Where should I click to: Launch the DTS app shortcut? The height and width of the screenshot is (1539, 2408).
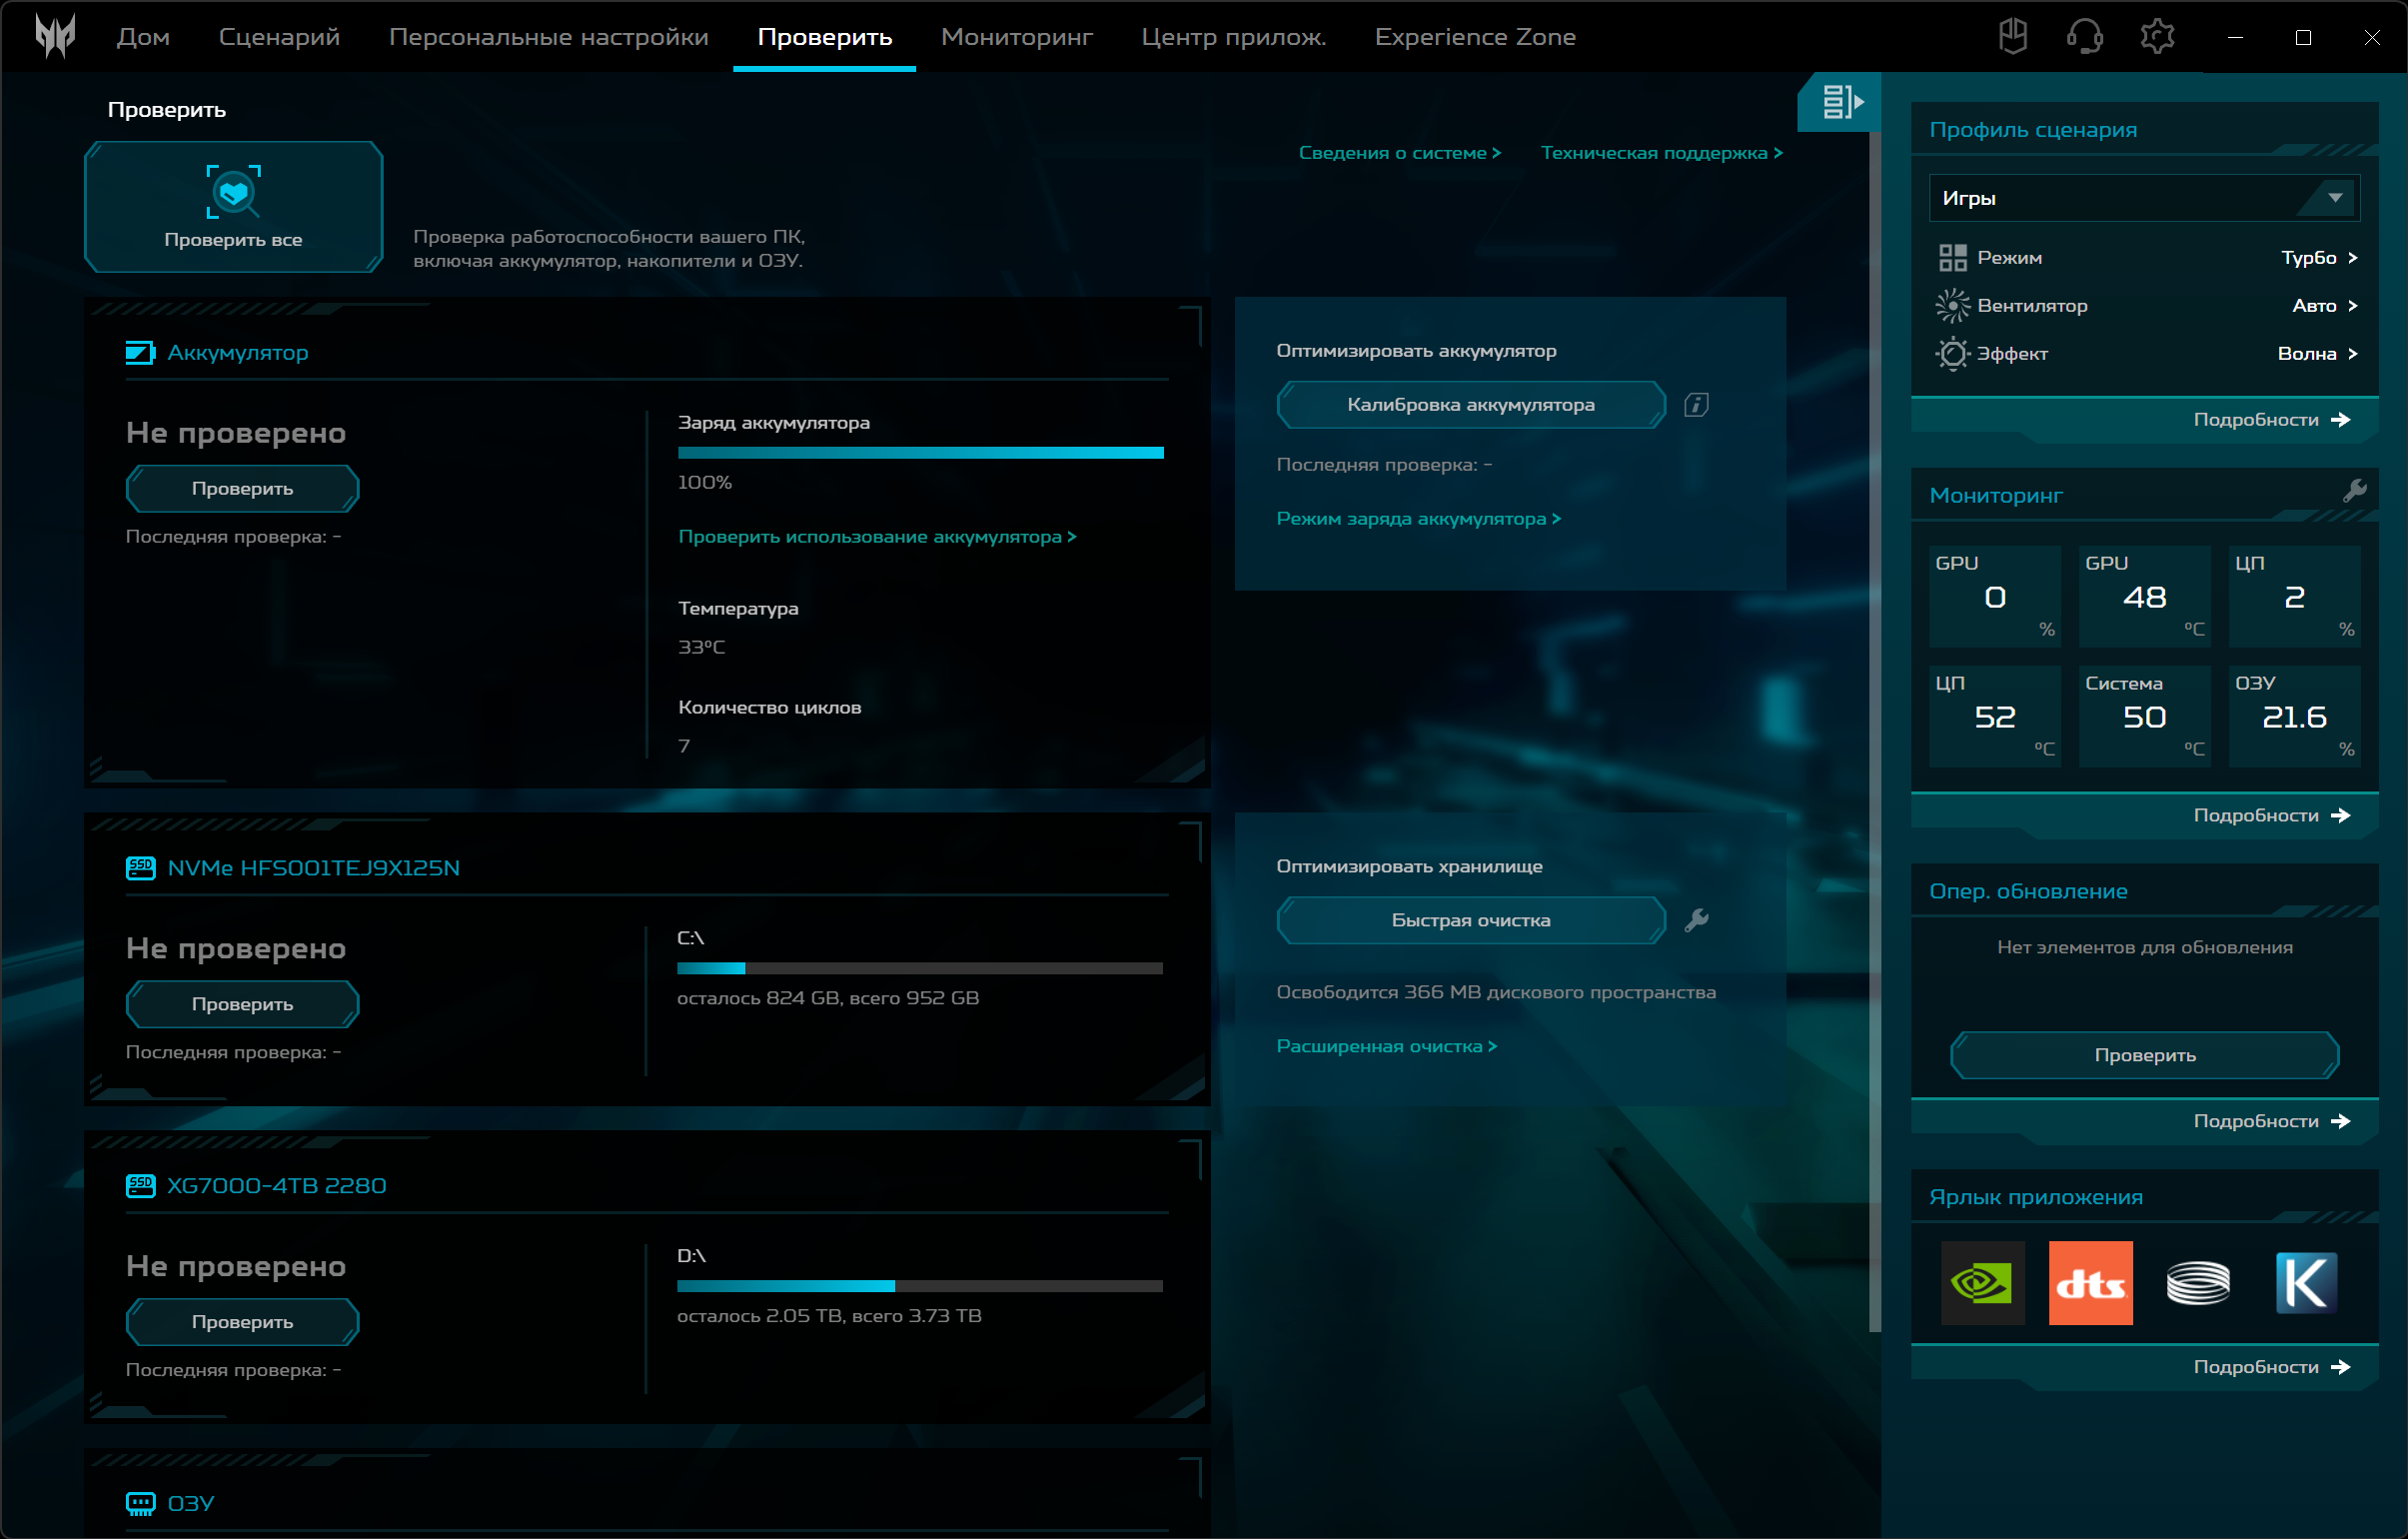click(x=2090, y=1283)
